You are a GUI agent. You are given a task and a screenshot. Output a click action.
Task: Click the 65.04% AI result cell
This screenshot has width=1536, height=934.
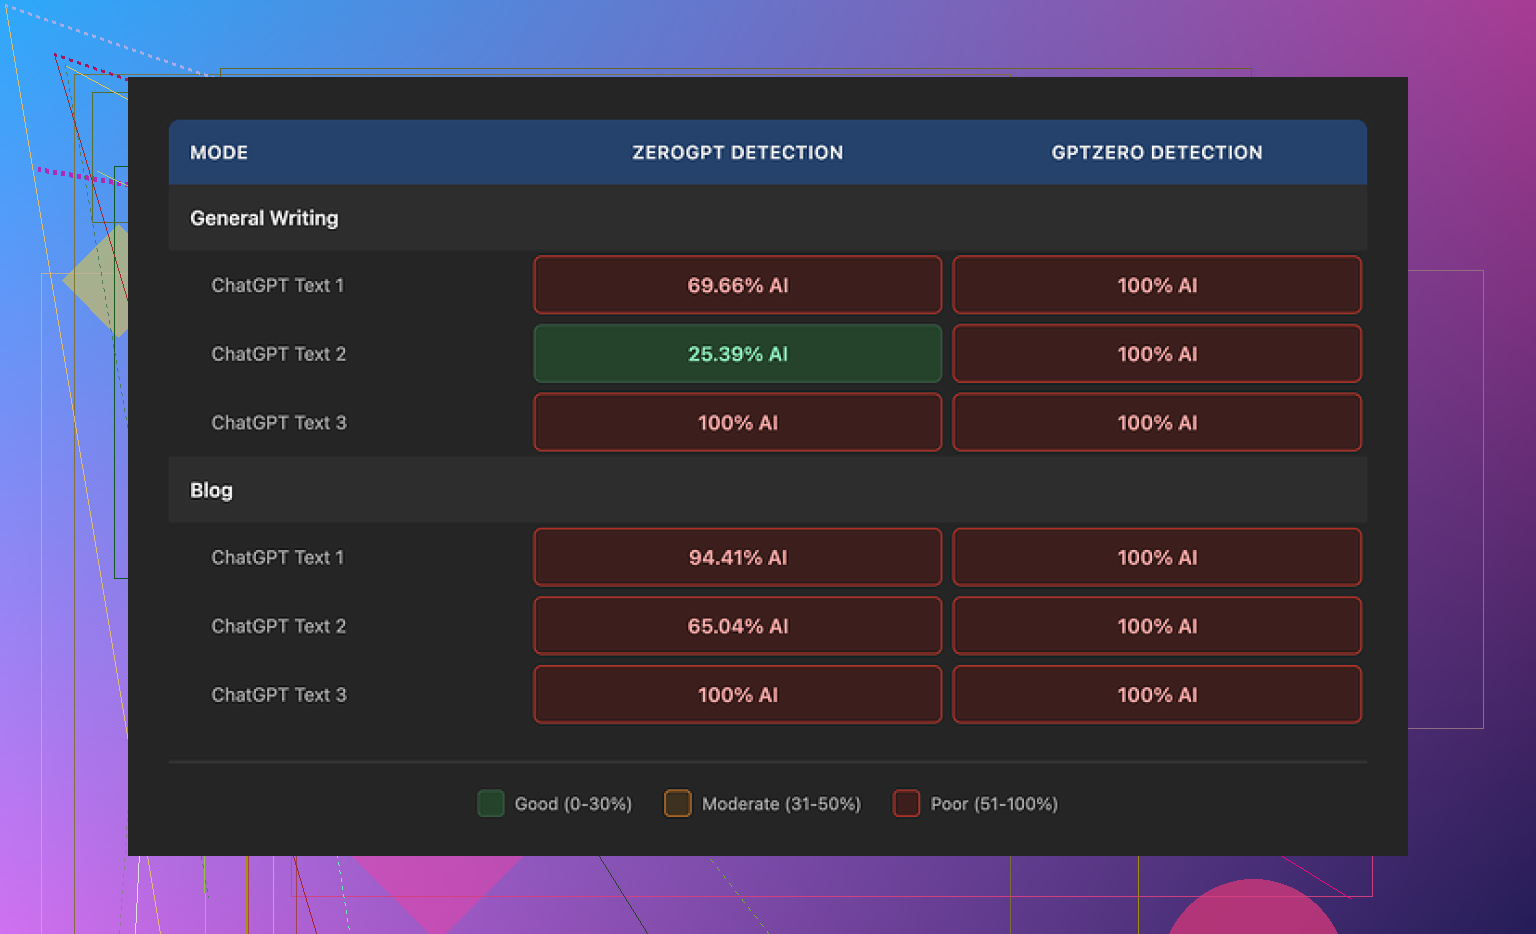point(737,626)
